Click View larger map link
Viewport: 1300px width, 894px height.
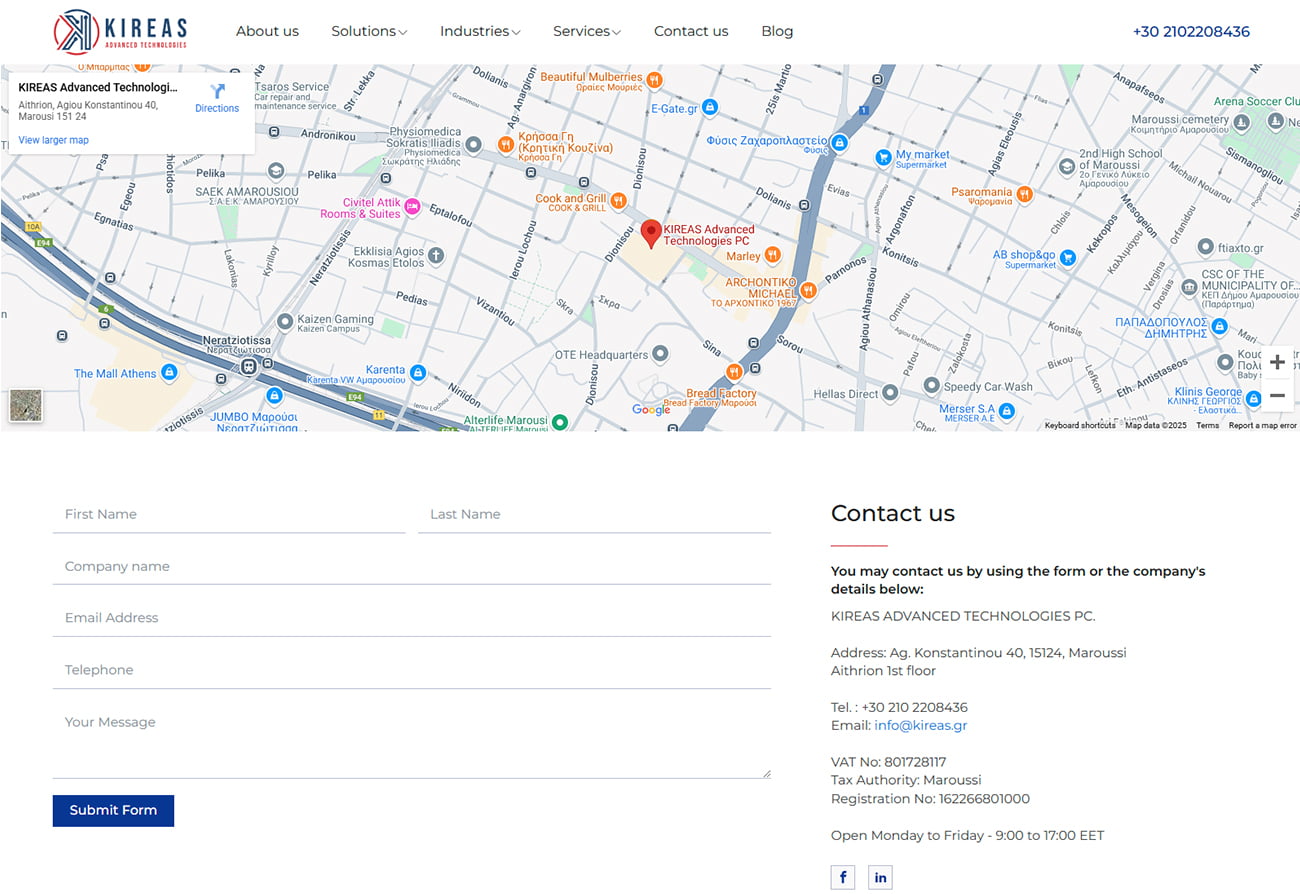pos(54,140)
